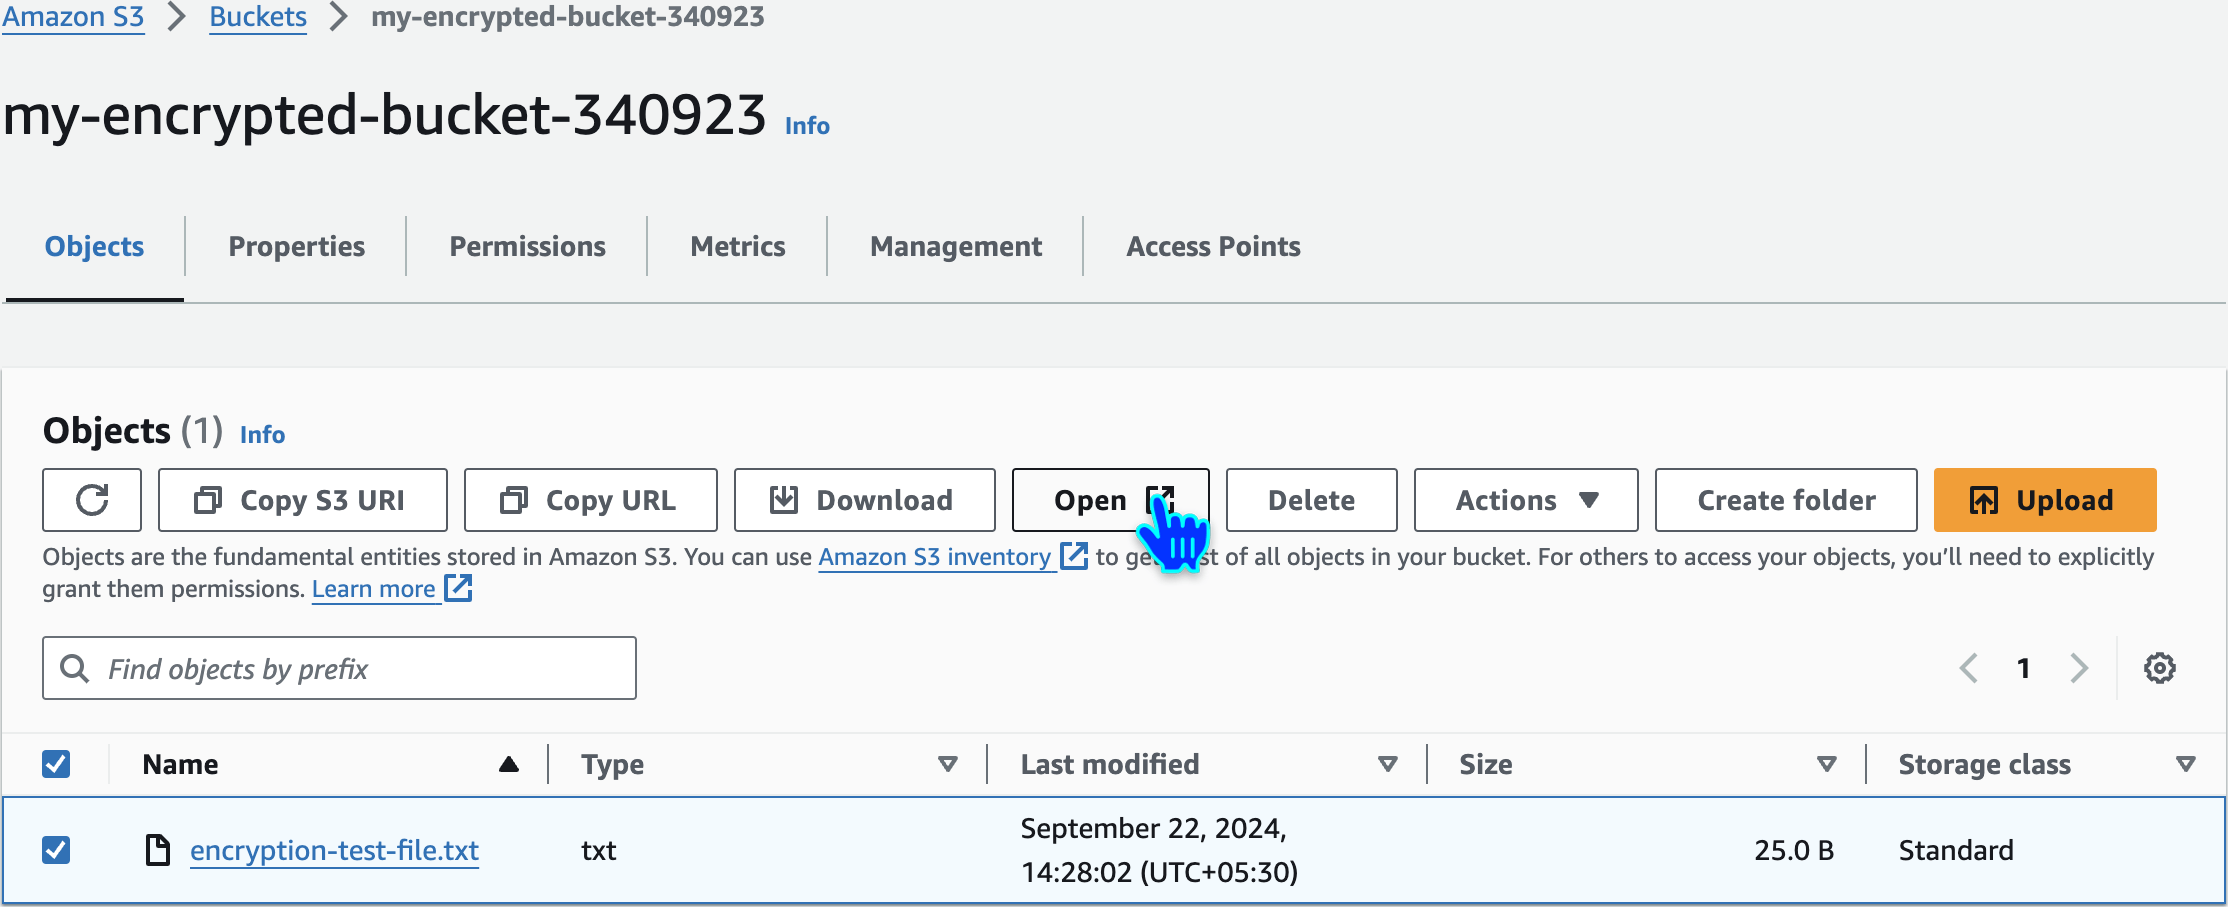Open encryption-test-file.txt object link

pyautogui.click(x=335, y=850)
